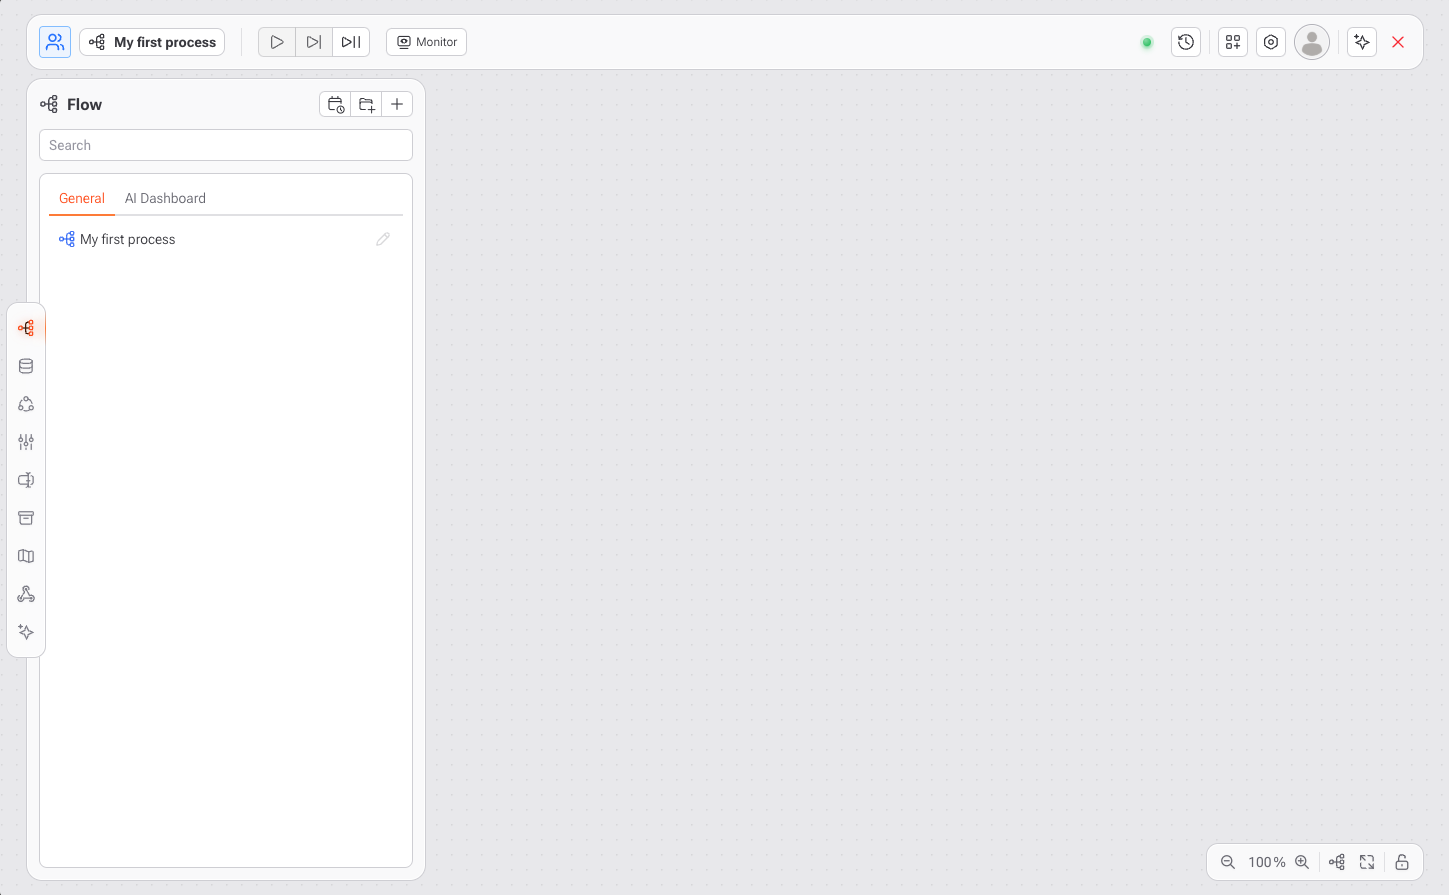Image resolution: width=1449 pixels, height=895 pixels.
Task: Click the map icon in the sidebar
Action: (x=26, y=556)
